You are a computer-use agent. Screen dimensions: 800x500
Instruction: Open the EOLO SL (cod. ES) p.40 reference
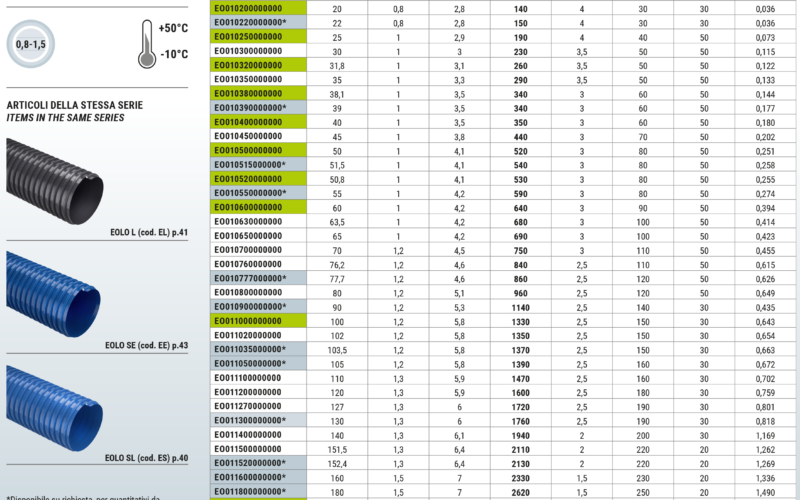[x=146, y=458]
